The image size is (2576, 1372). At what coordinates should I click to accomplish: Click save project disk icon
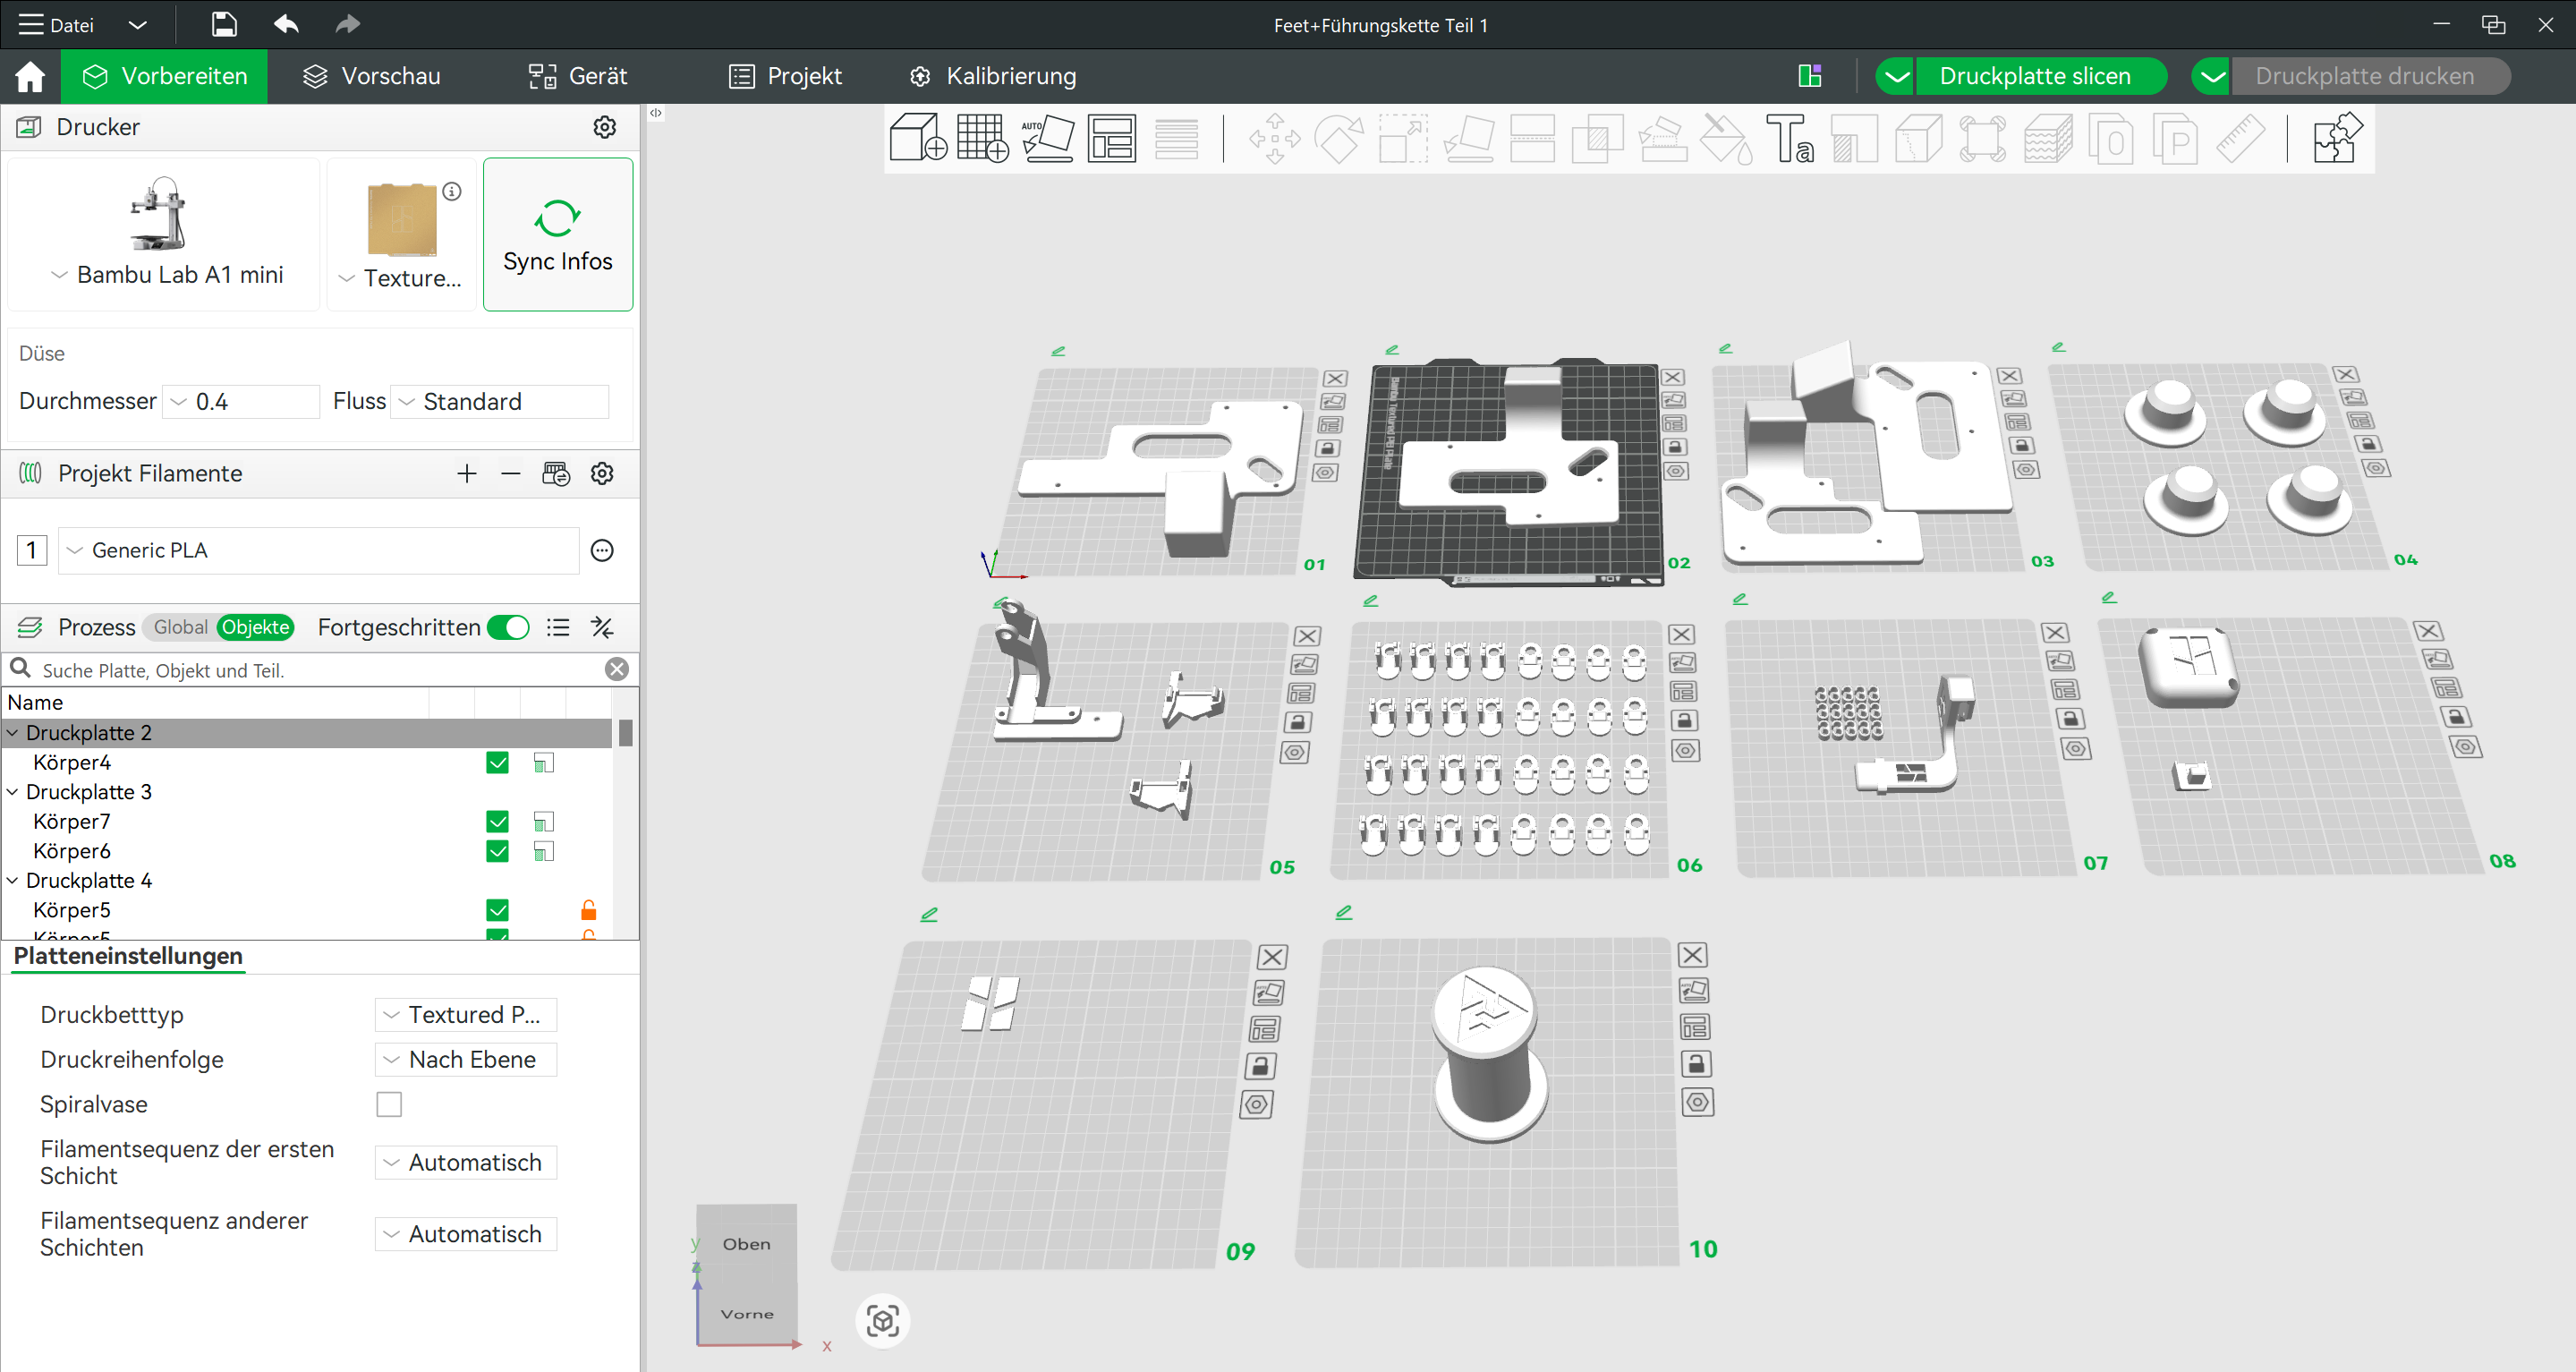(224, 24)
